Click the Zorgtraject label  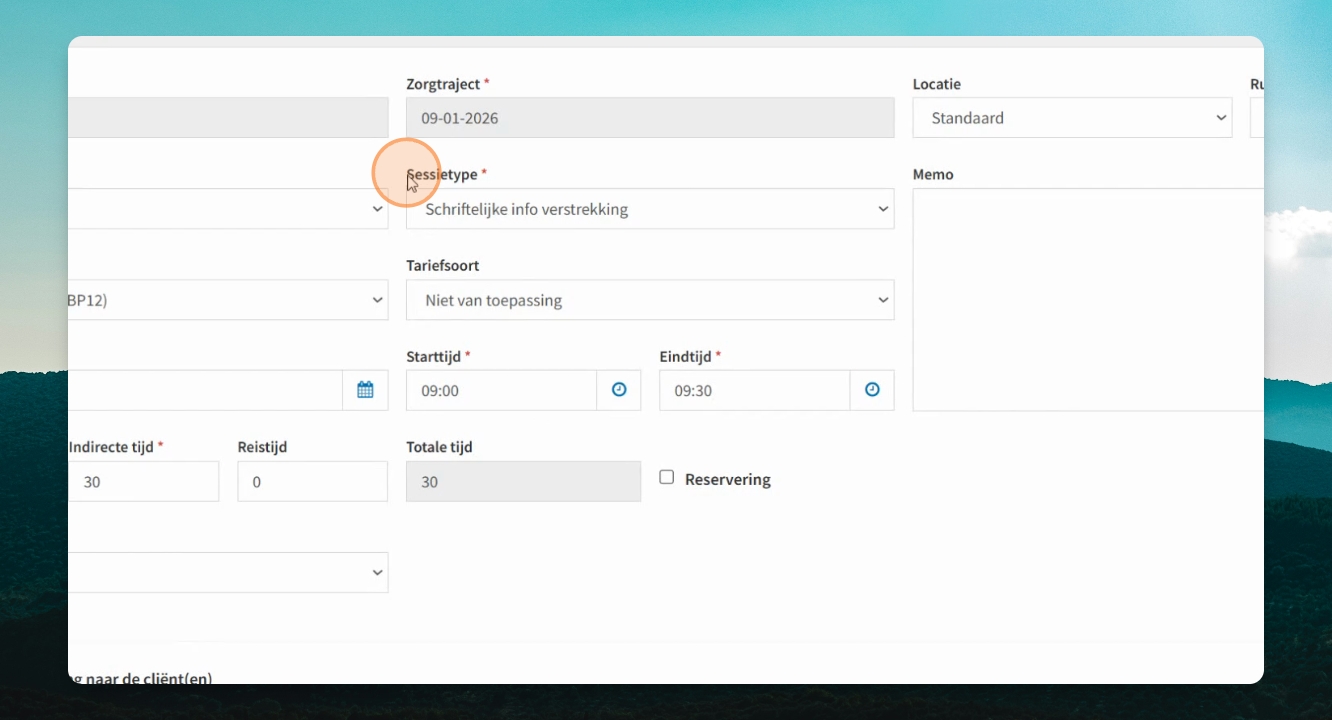click(443, 84)
